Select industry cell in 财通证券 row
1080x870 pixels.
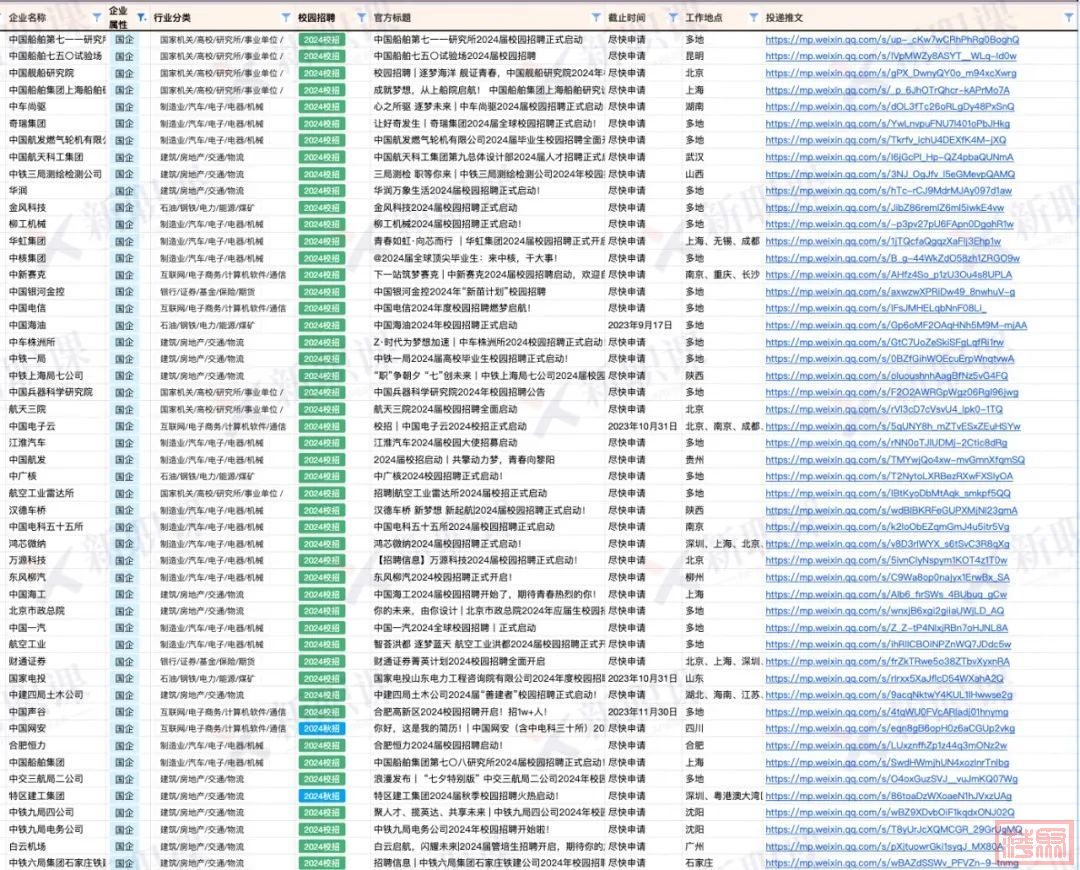coord(208,661)
